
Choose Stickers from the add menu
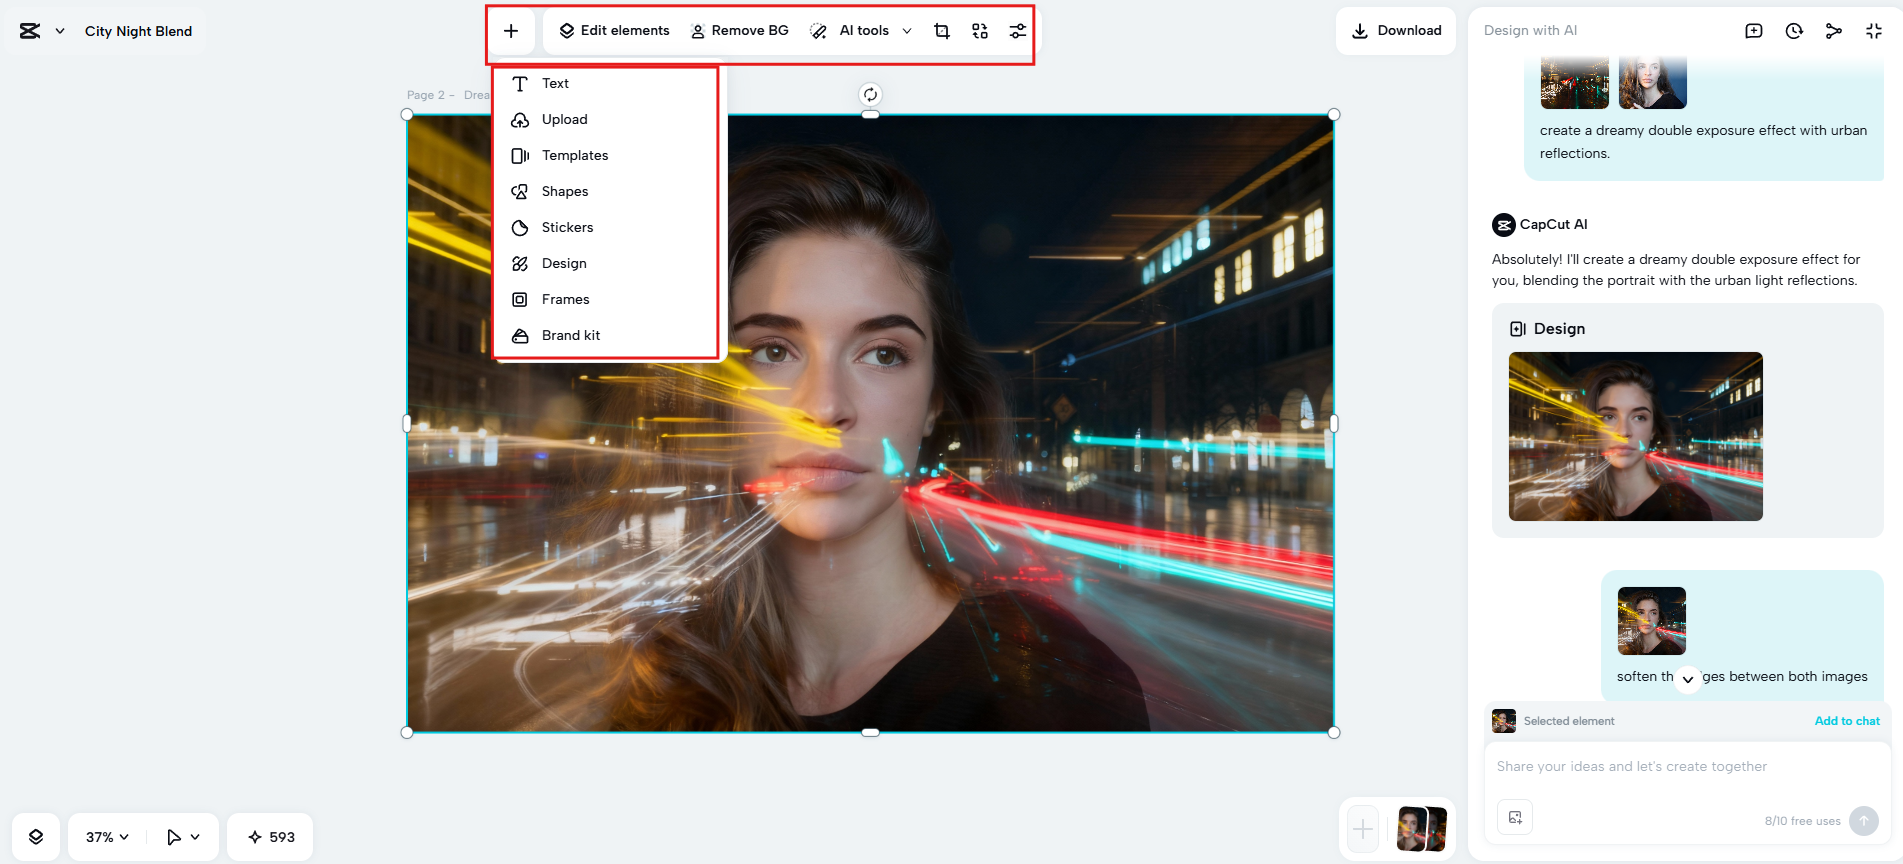[567, 227]
